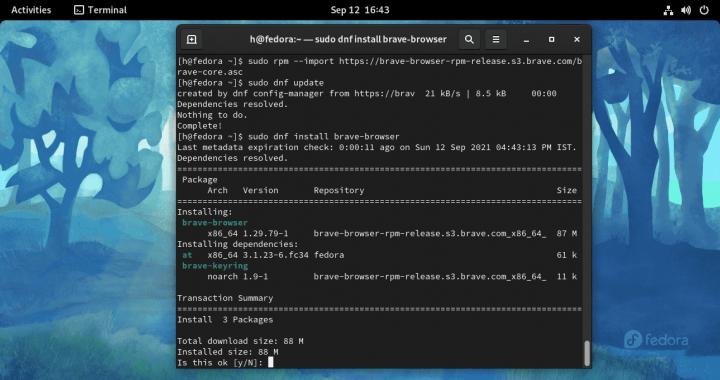Open the terminal hamburger menu

(496, 39)
